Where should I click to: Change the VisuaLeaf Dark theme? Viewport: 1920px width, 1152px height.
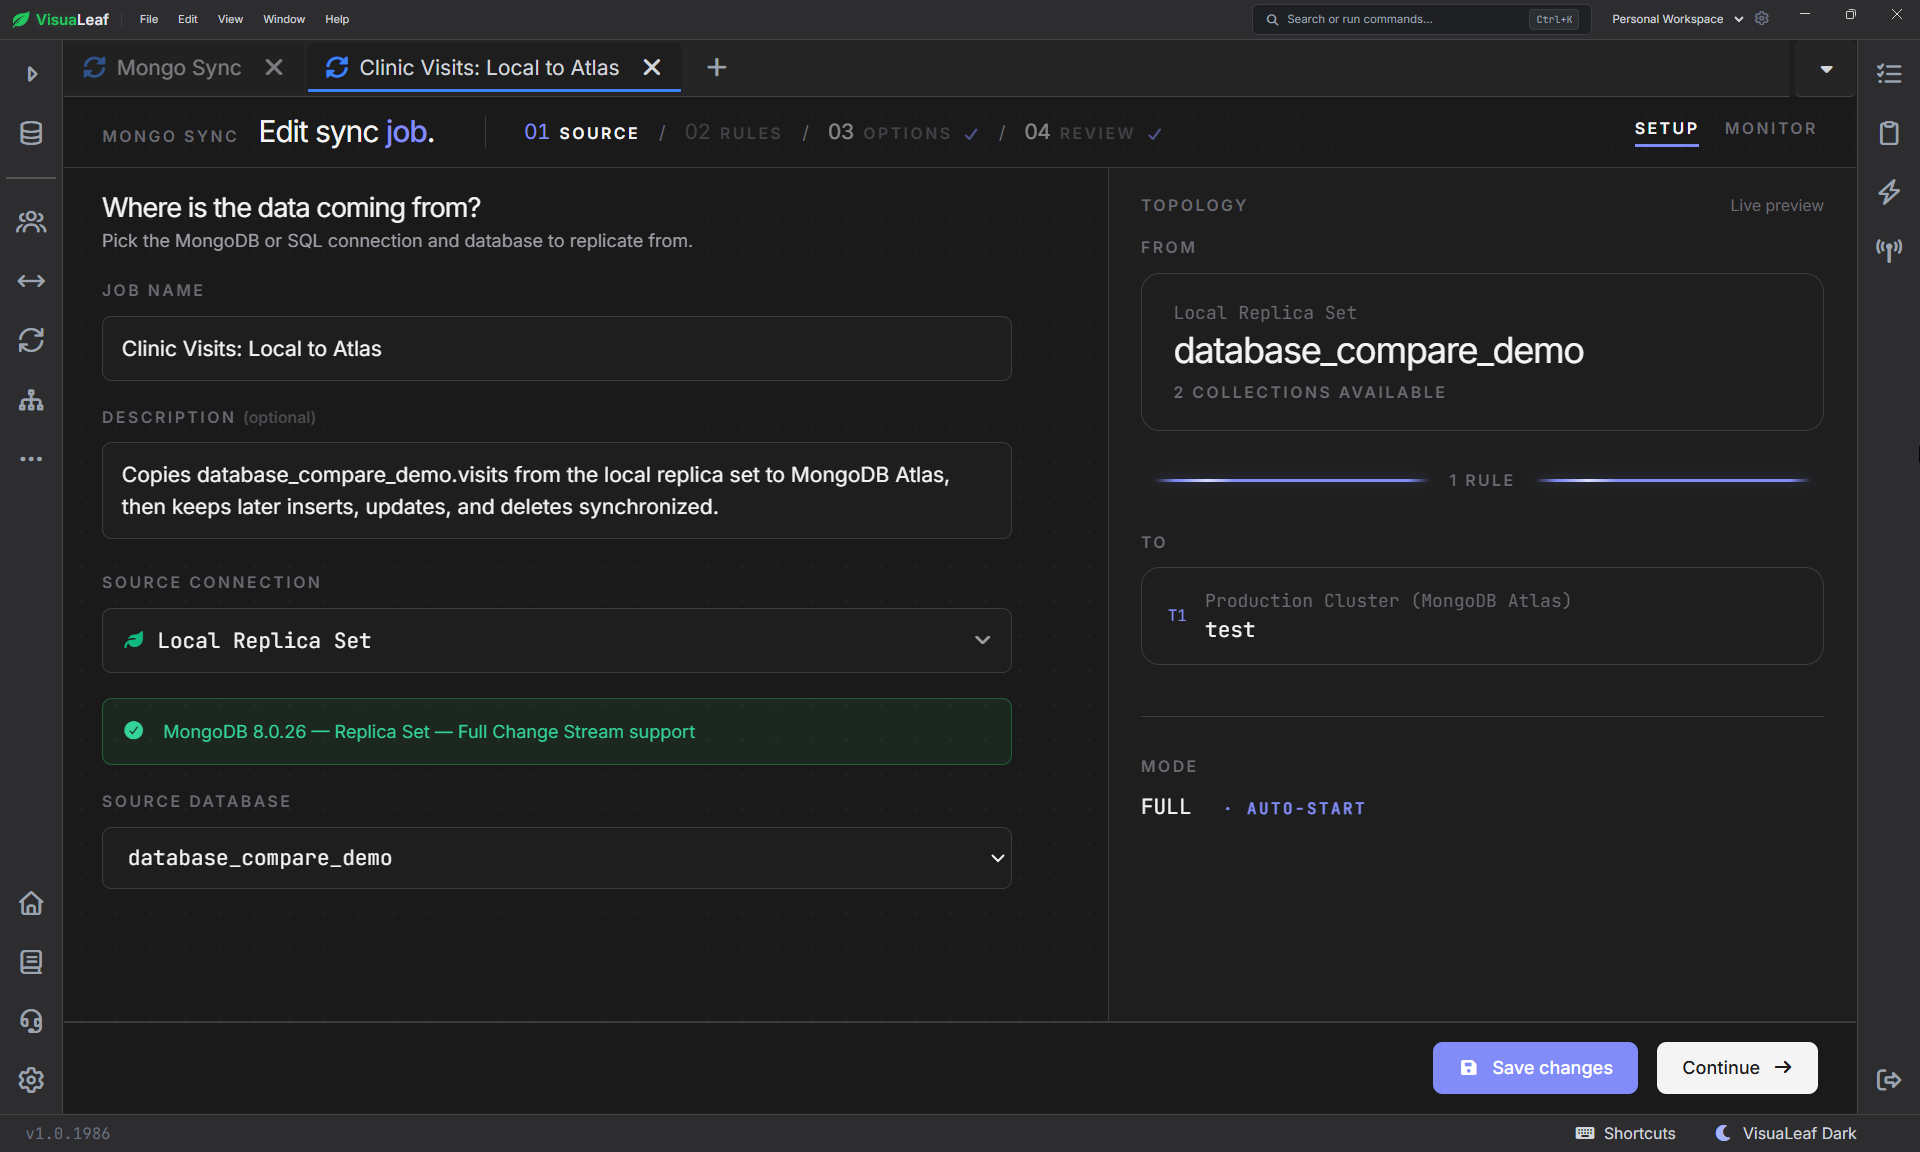click(1786, 1133)
